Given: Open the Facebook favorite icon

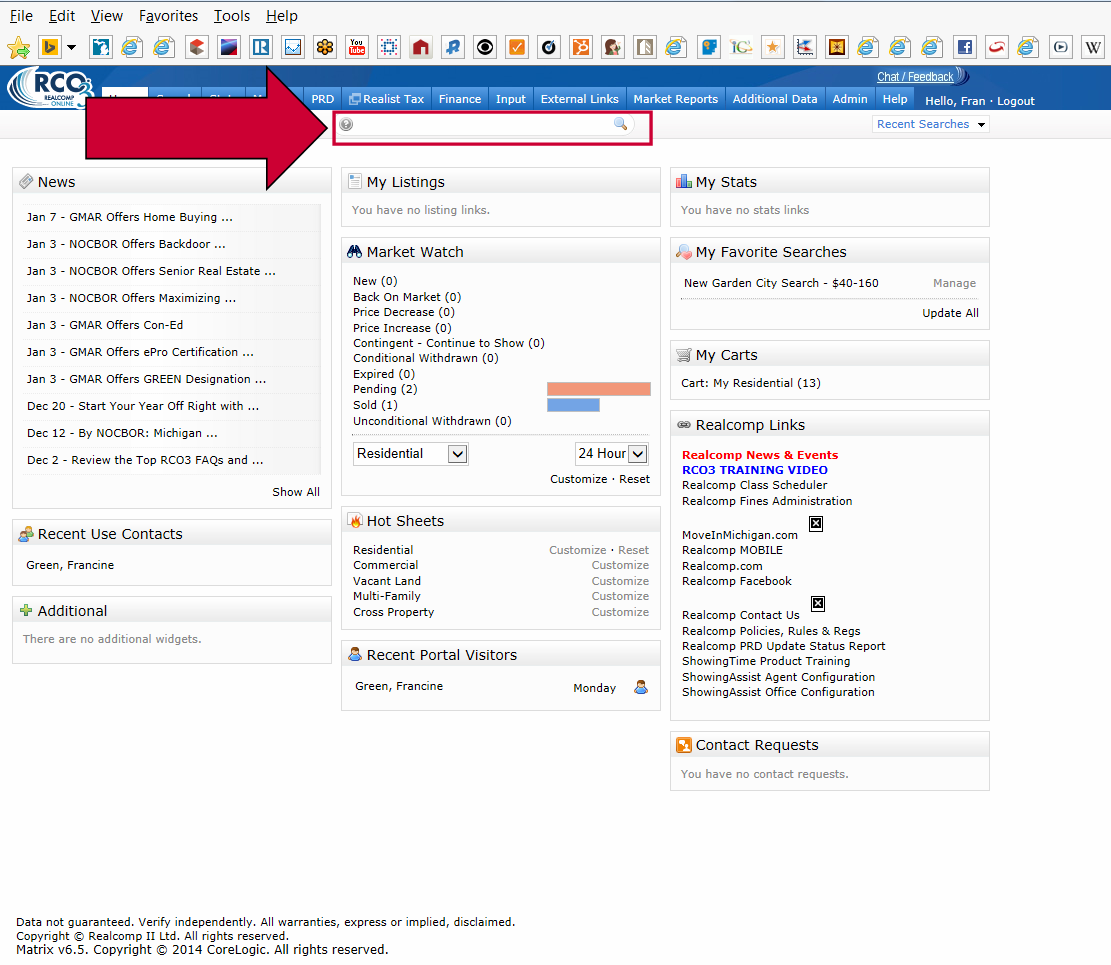Looking at the screenshot, I should [964, 47].
